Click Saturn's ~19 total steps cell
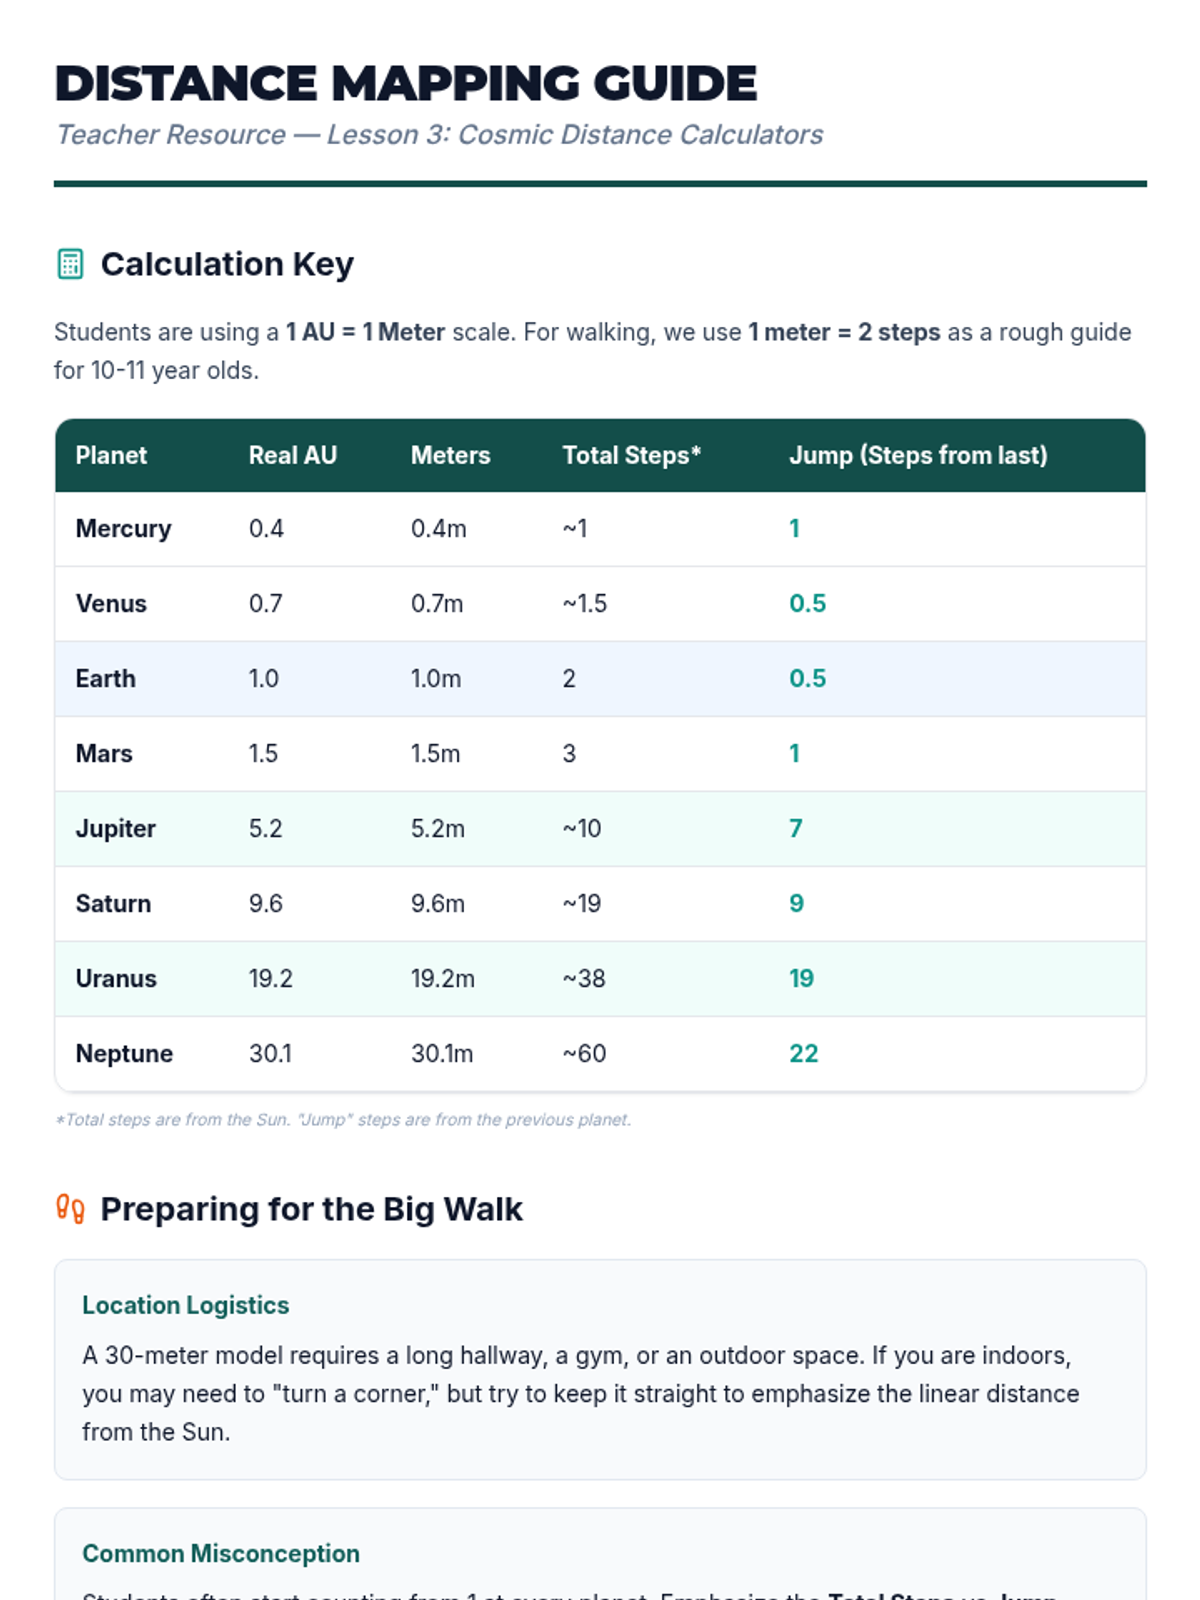 (x=581, y=904)
